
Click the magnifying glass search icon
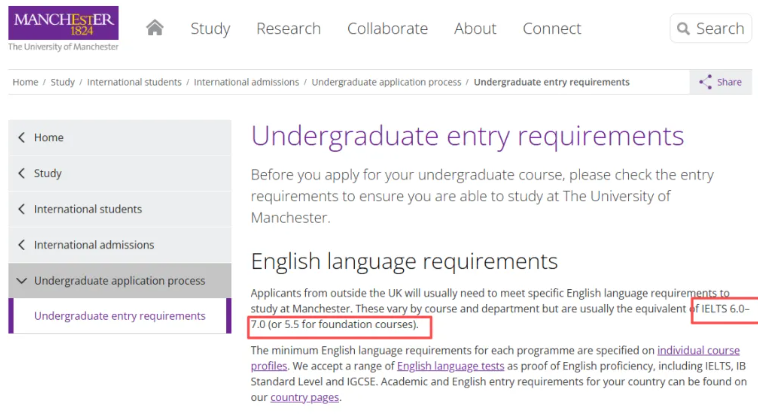(x=684, y=28)
